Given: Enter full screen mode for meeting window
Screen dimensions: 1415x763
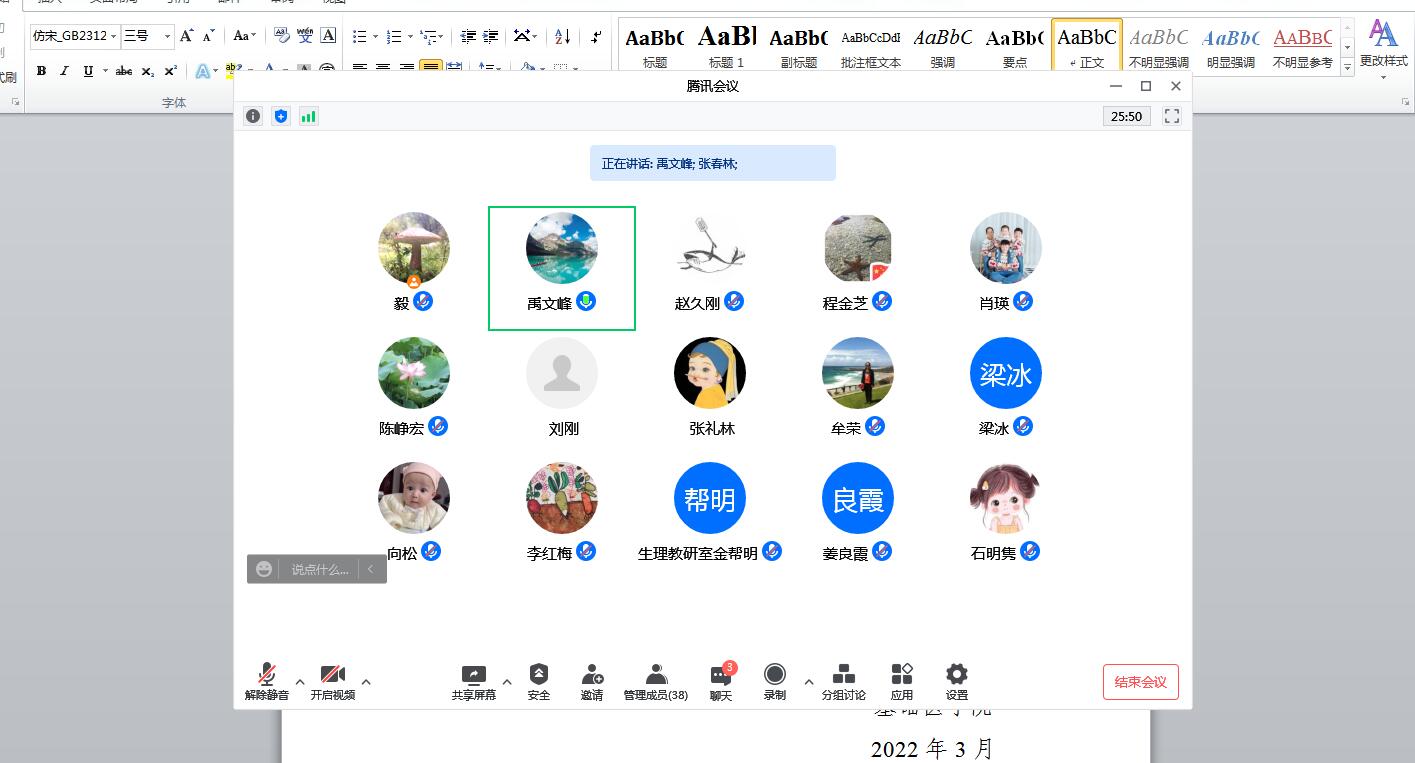Looking at the screenshot, I should coord(1172,116).
